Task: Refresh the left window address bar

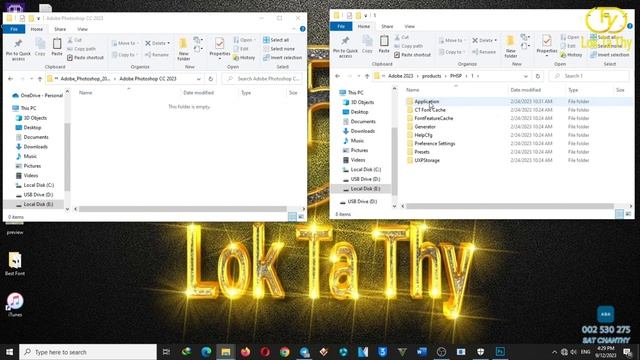Action: [x=211, y=79]
